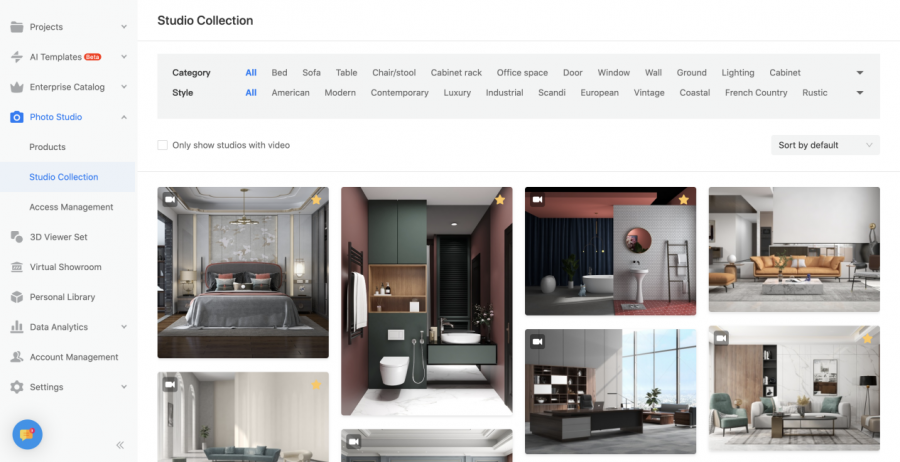Filter category by Office space
This screenshot has height=462, width=900.
coord(522,73)
